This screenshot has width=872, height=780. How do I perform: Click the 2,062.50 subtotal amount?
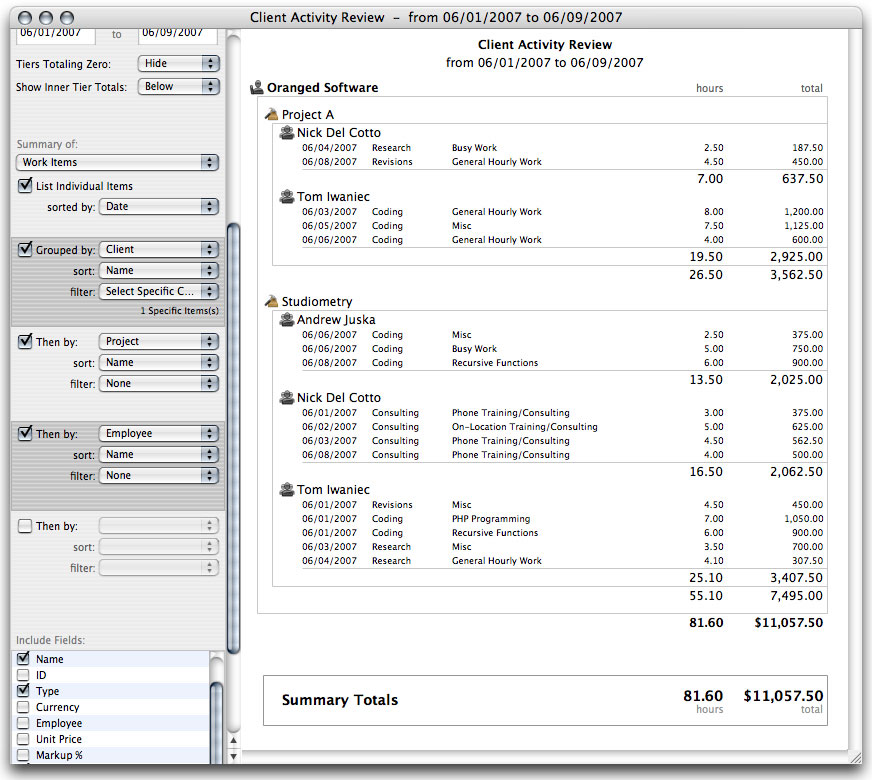tap(796, 471)
